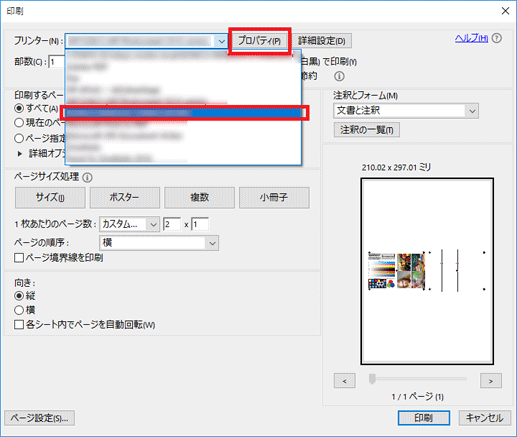Click ページサイズ処理 info icon
The width and height of the screenshot is (517, 437).
pos(87,177)
